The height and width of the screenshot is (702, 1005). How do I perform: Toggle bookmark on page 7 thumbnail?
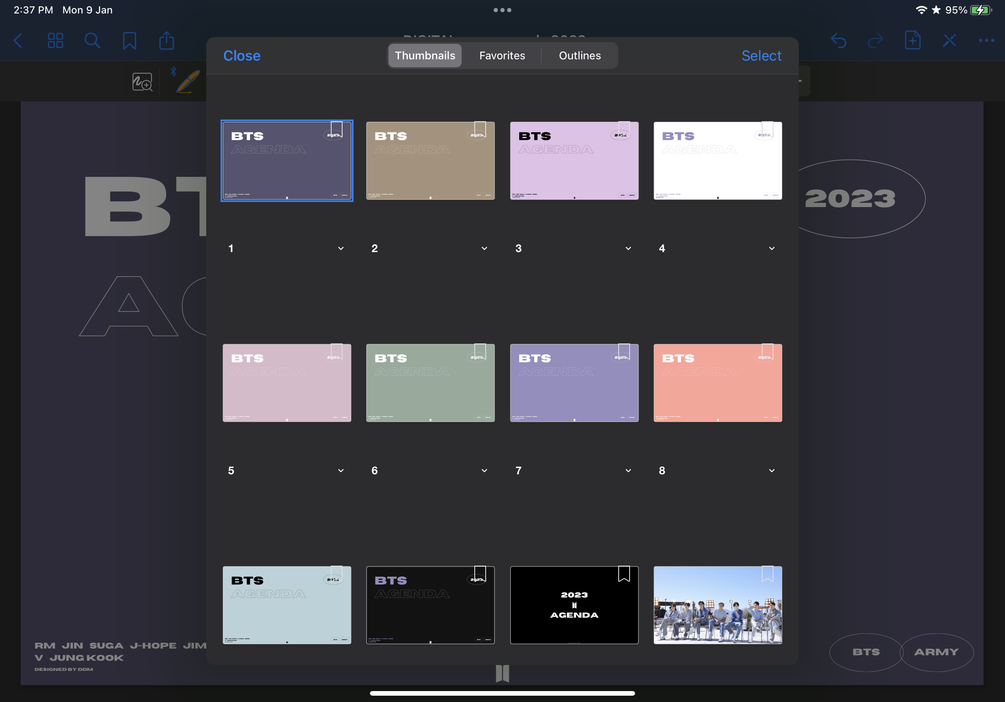tap(624, 351)
